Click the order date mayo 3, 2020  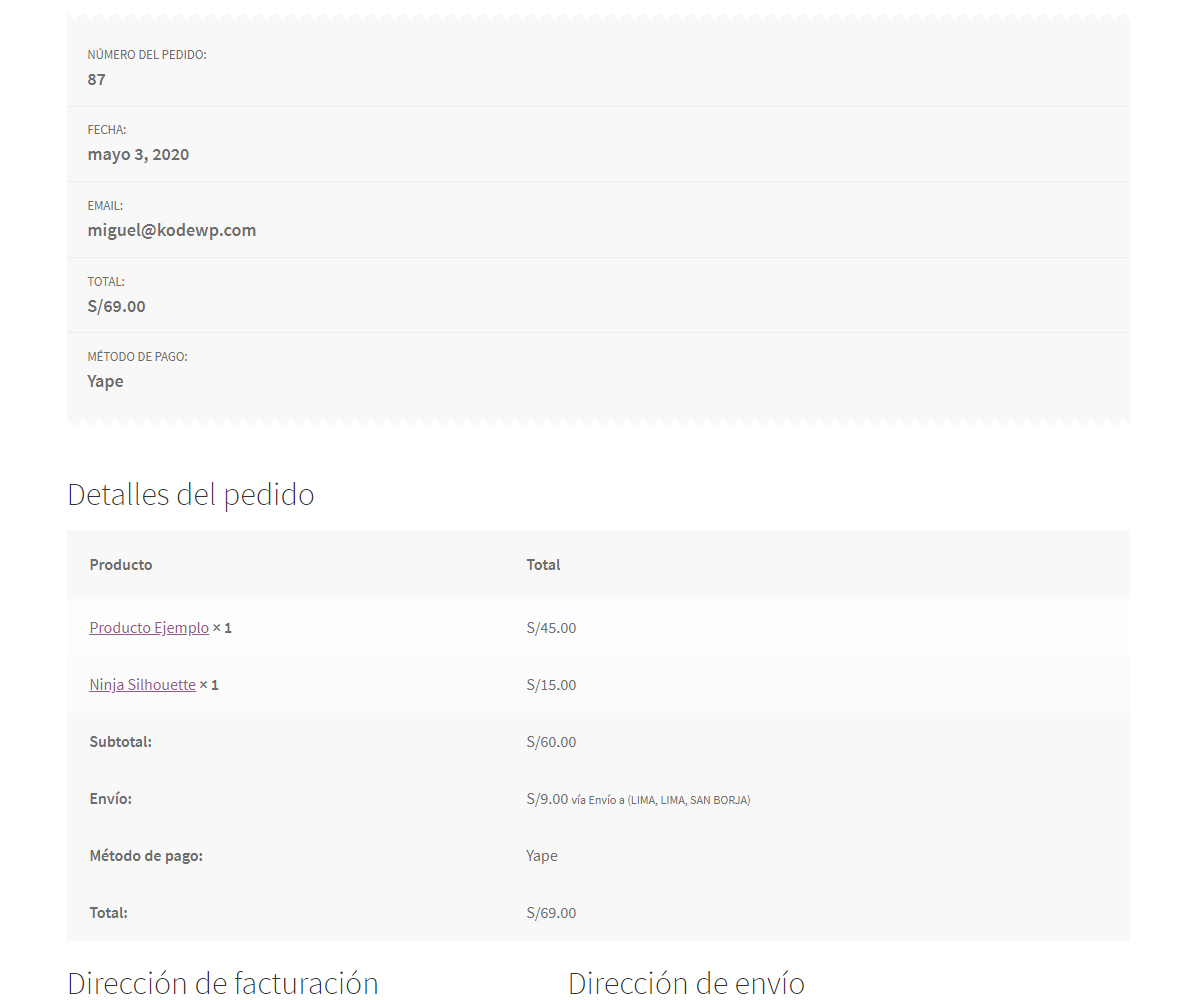(x=138, y=154)
